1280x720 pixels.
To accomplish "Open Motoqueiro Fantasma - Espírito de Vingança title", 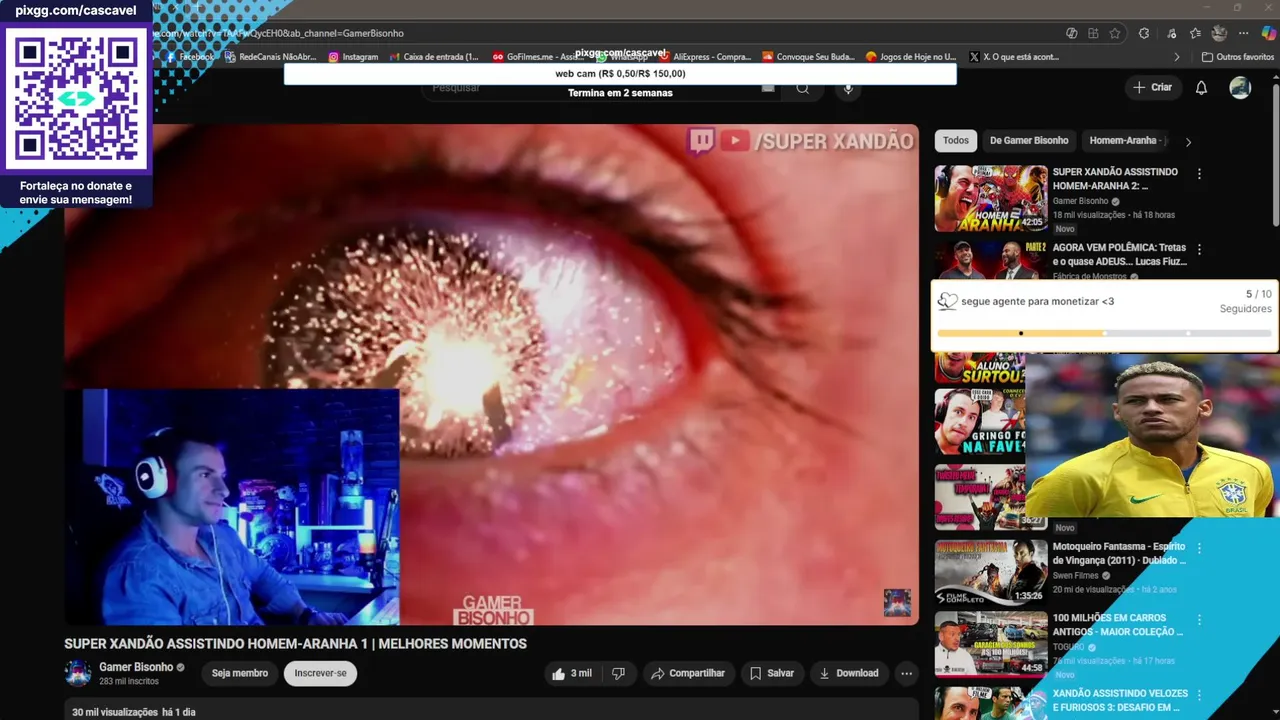I will 1119,553.
